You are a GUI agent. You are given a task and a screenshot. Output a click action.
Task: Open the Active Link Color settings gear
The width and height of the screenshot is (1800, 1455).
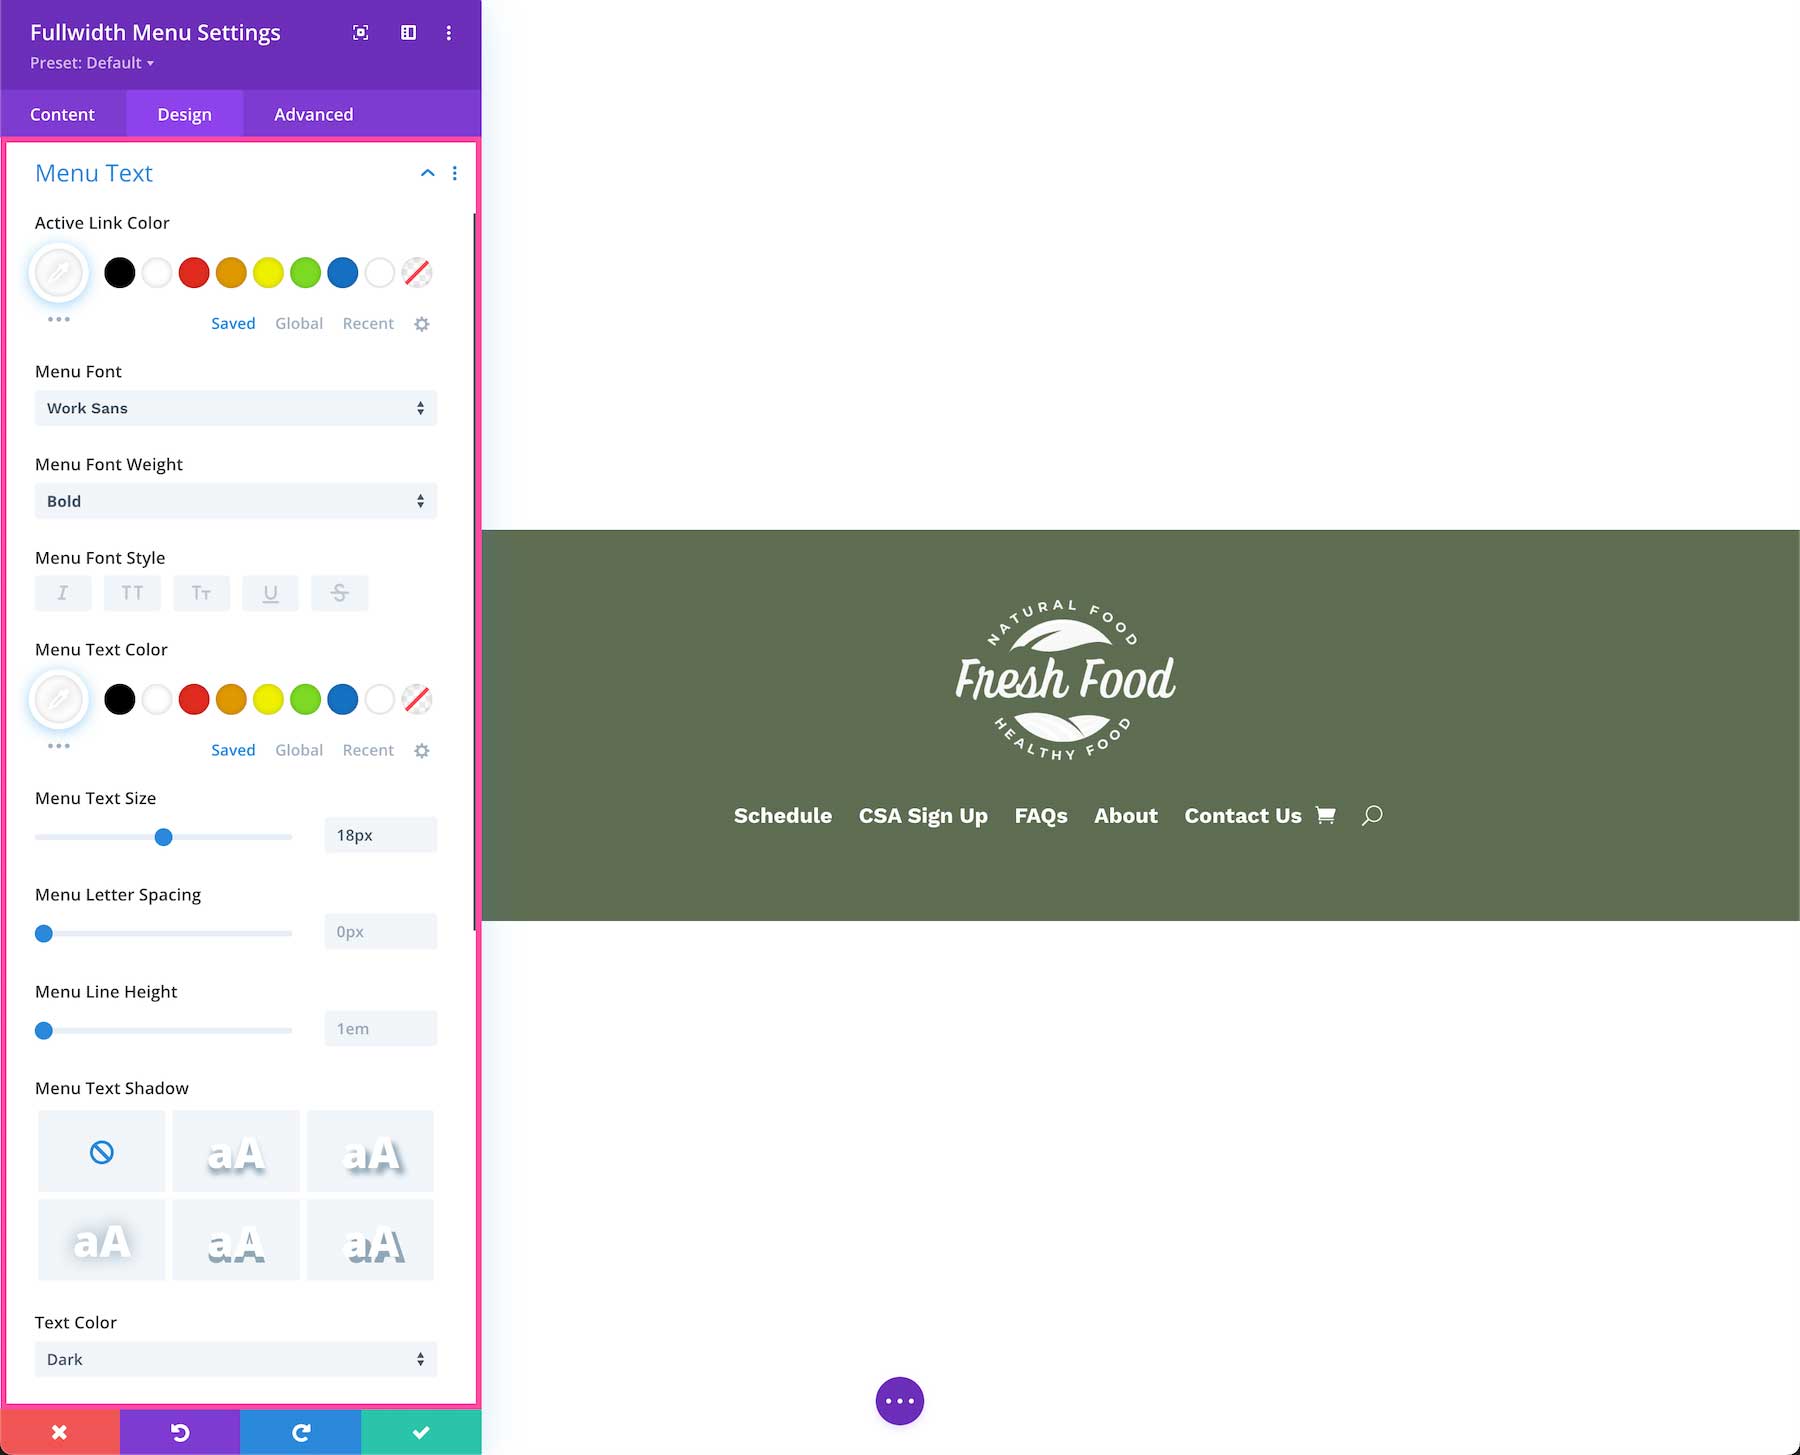coord(421,323)
